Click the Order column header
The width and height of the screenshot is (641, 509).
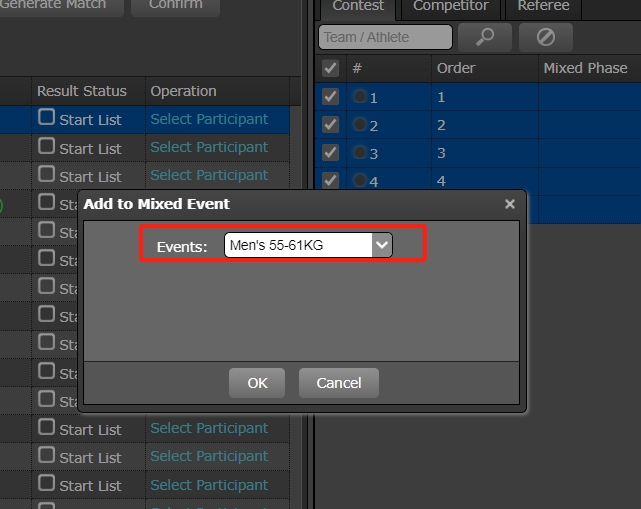[x=456, y=68]
